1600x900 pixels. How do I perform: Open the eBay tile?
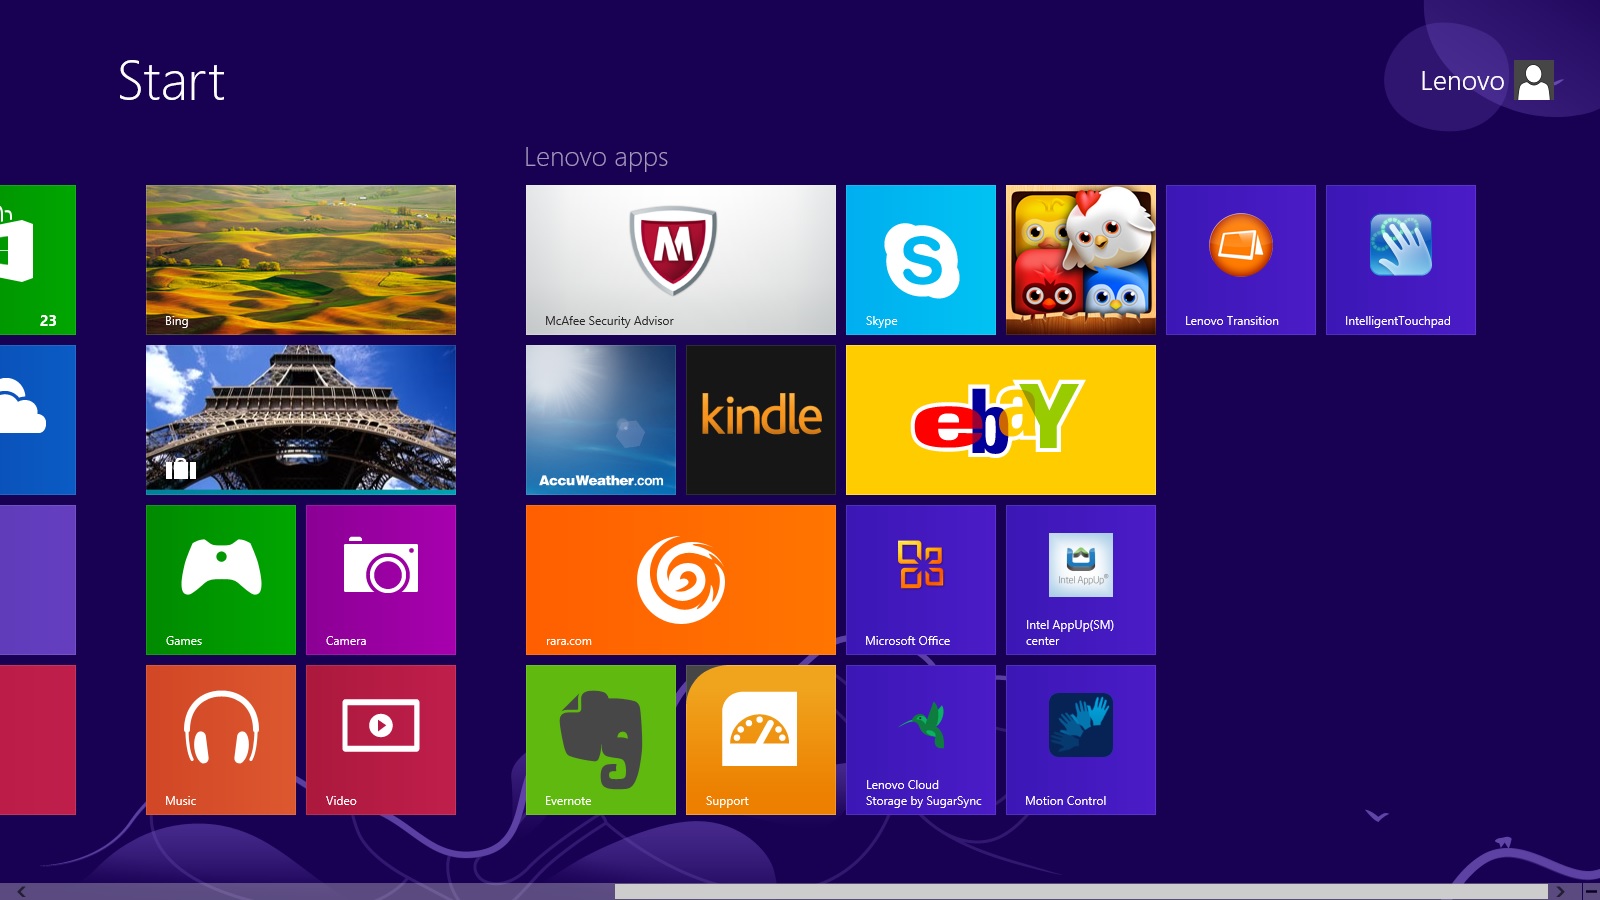1001,420
